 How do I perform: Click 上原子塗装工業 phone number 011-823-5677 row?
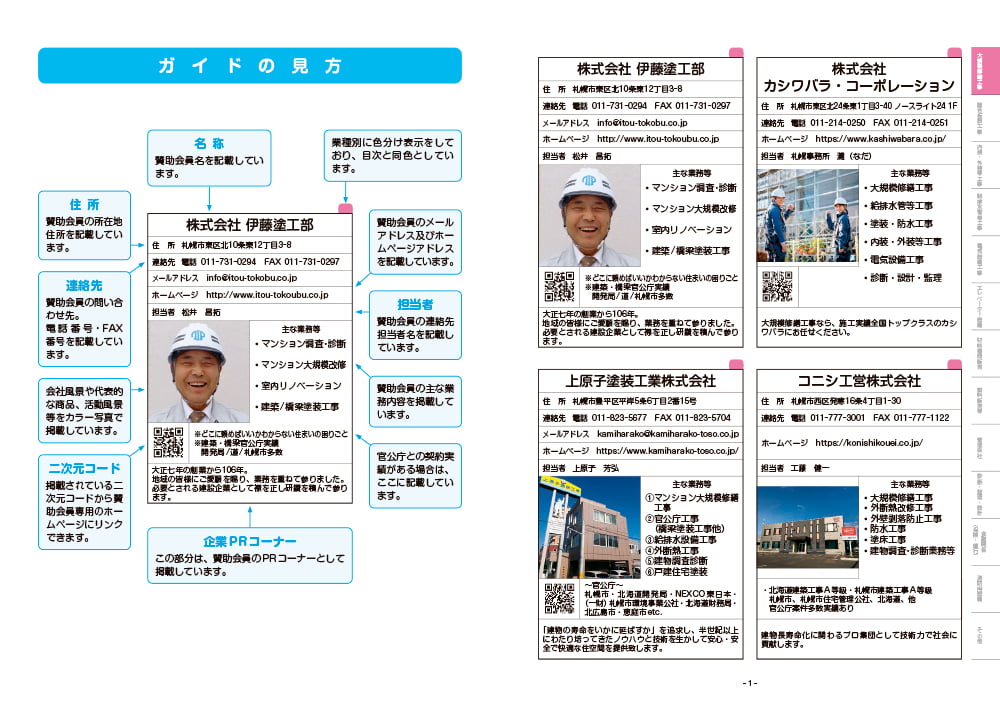[640, 418]
